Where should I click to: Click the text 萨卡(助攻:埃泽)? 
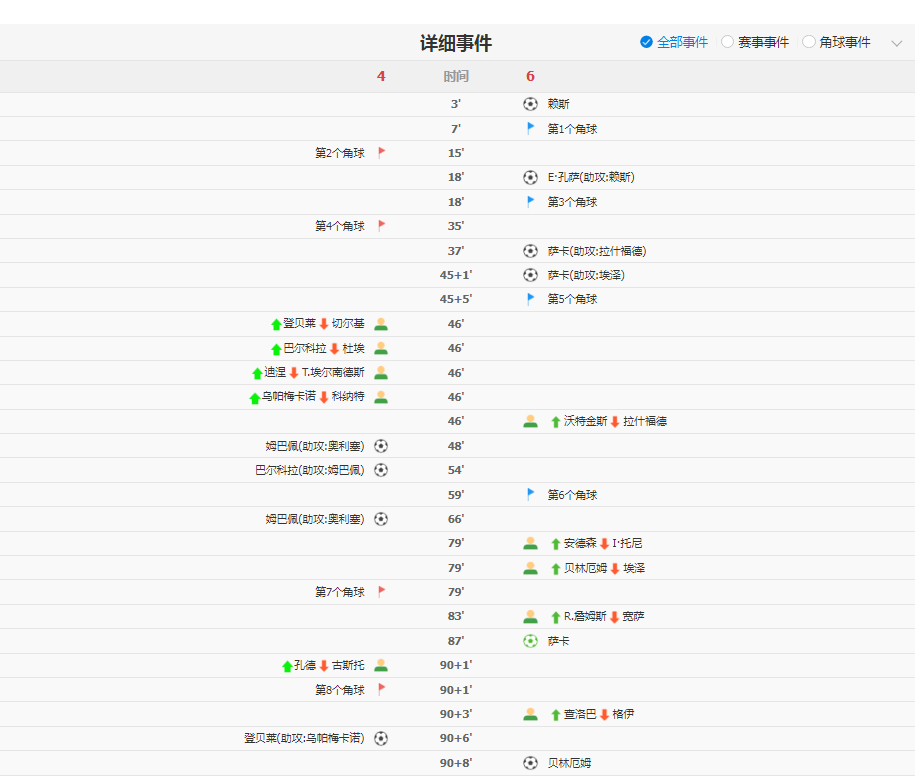click(586, 275)
